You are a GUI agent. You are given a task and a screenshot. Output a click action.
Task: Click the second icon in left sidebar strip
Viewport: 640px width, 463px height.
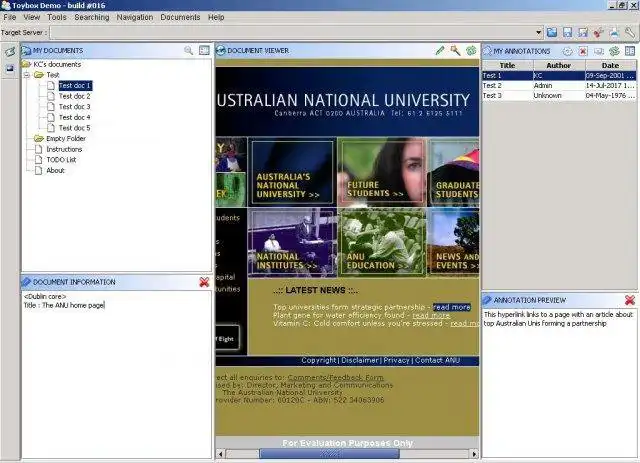10,69
